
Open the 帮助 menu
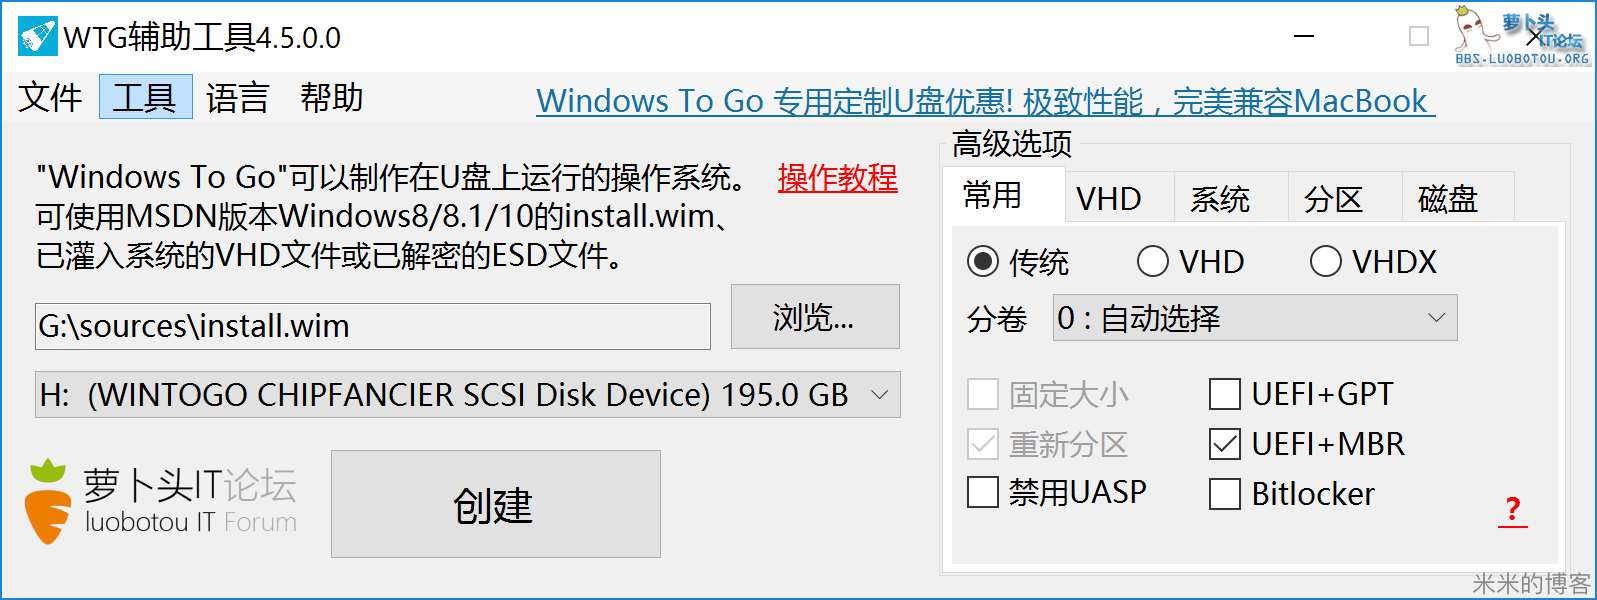[x=332, y=97]
